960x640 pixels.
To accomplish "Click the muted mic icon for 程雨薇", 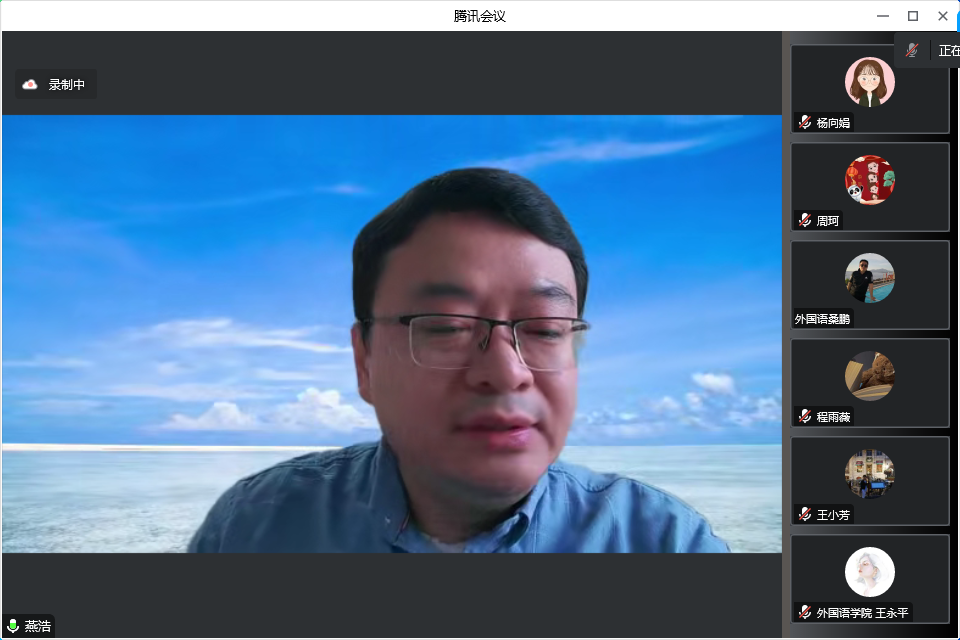I will tap(805, 416).
